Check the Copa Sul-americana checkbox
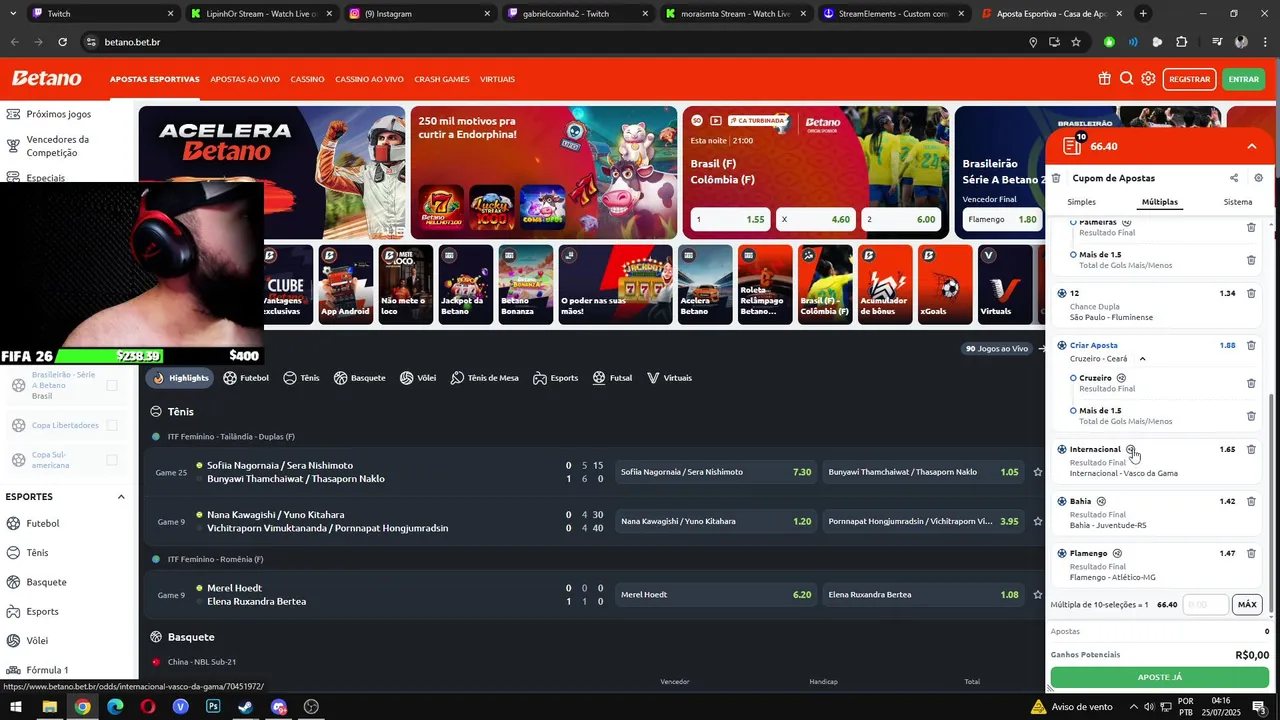The height and width of the screenshot is (720, 1280). click(112, 460)
